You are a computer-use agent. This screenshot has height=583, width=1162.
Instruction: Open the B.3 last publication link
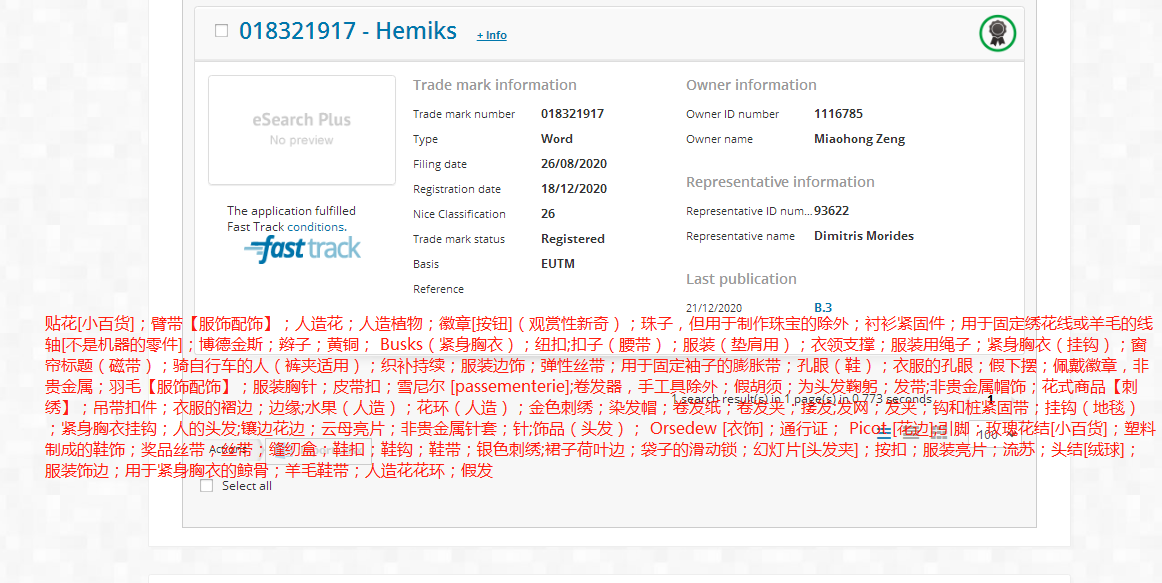tap(822, 307)
